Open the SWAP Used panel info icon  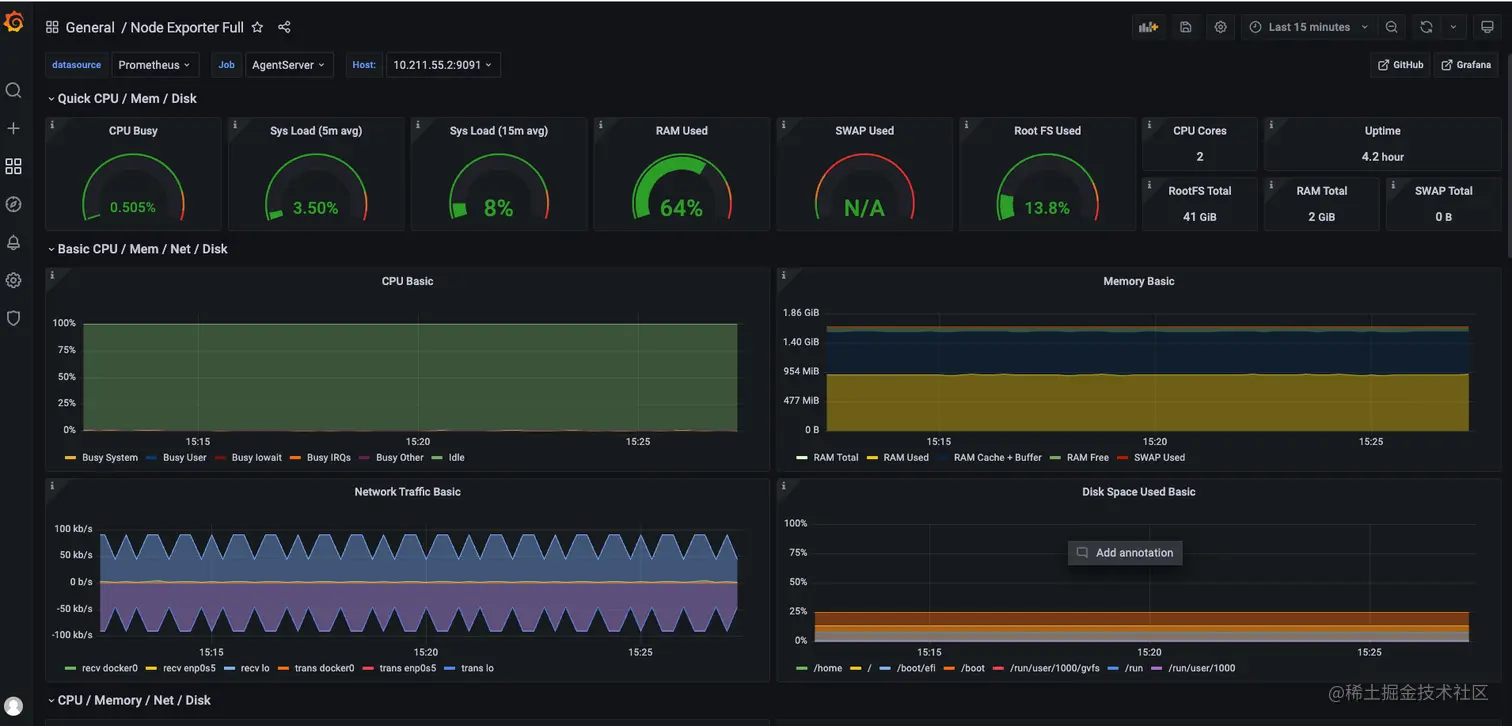pyautogui.click(x=784, y=125)
